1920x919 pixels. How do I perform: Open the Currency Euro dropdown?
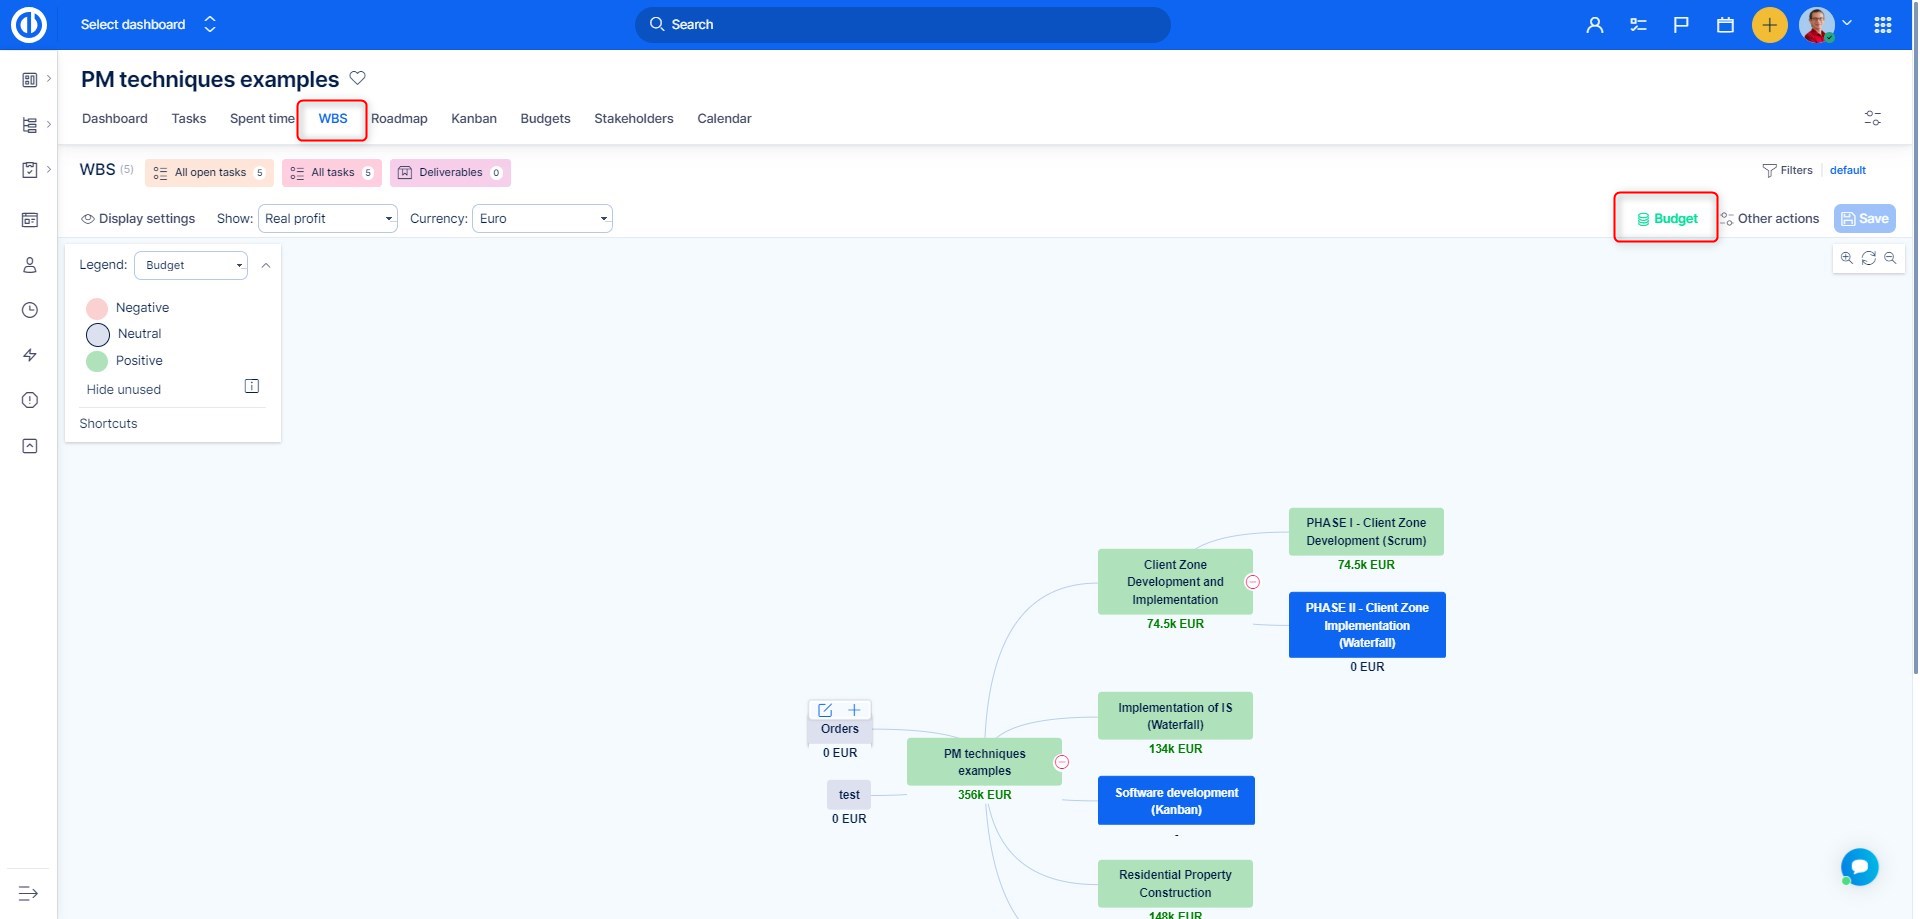(542, 219)
